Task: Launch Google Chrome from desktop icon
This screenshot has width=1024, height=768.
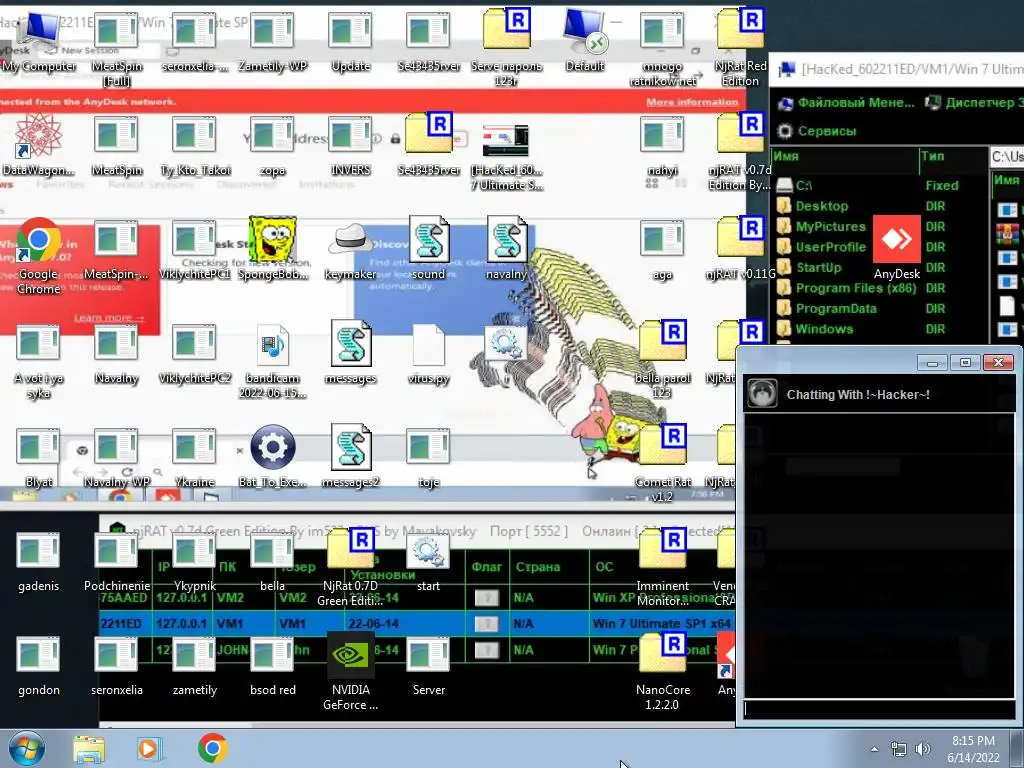Action: (x=39, y=256)
